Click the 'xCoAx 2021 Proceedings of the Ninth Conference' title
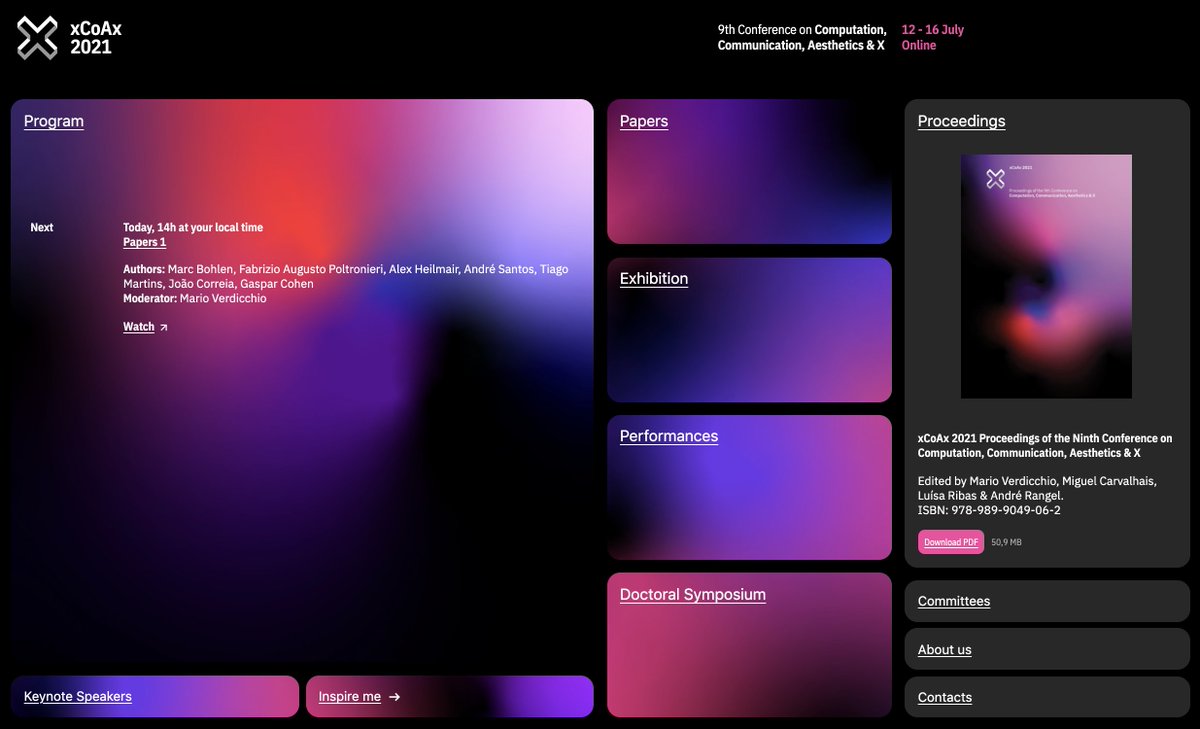This screenshot has height=729, width=1200. click(1045, 446)
